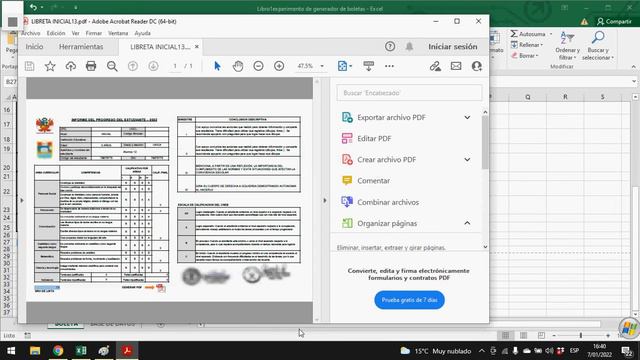Open Autosuma dropdown arrow in Excel
The width and height of the screenshot is (640, 360).
[551, 34]
